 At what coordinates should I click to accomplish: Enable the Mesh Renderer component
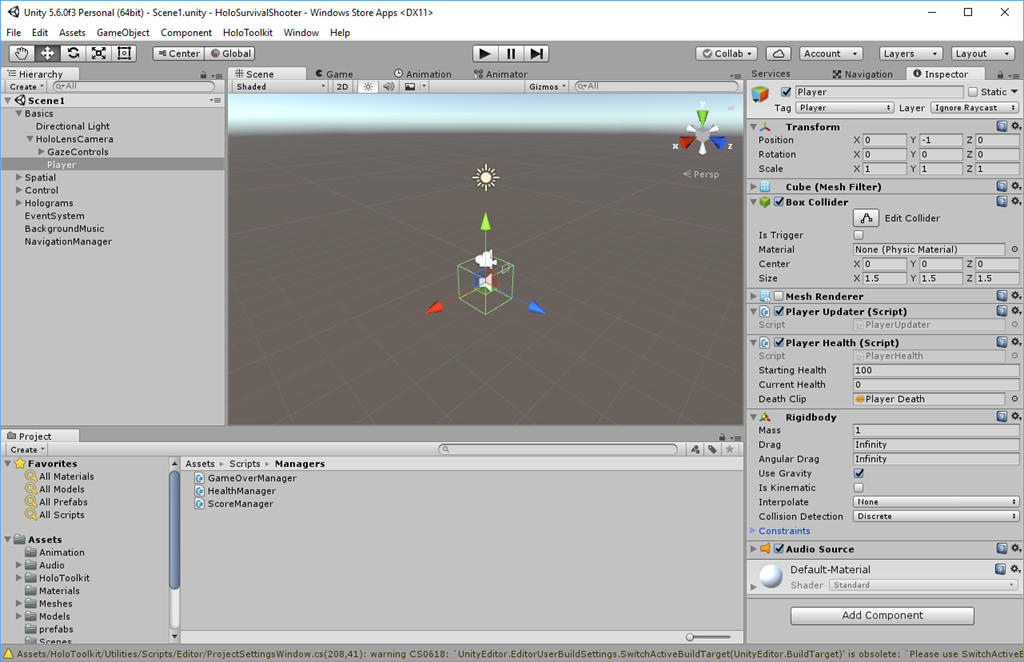click(x=778, y=296)
